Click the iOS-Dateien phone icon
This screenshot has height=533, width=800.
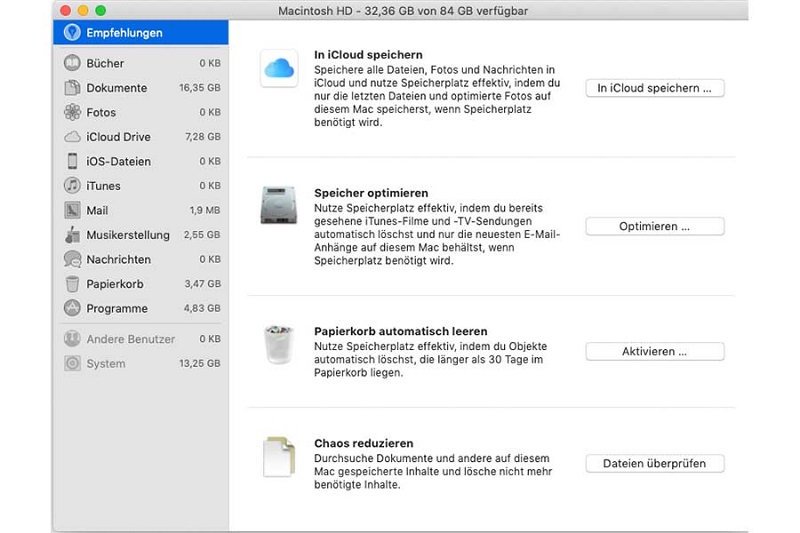[x=72, y=161]
